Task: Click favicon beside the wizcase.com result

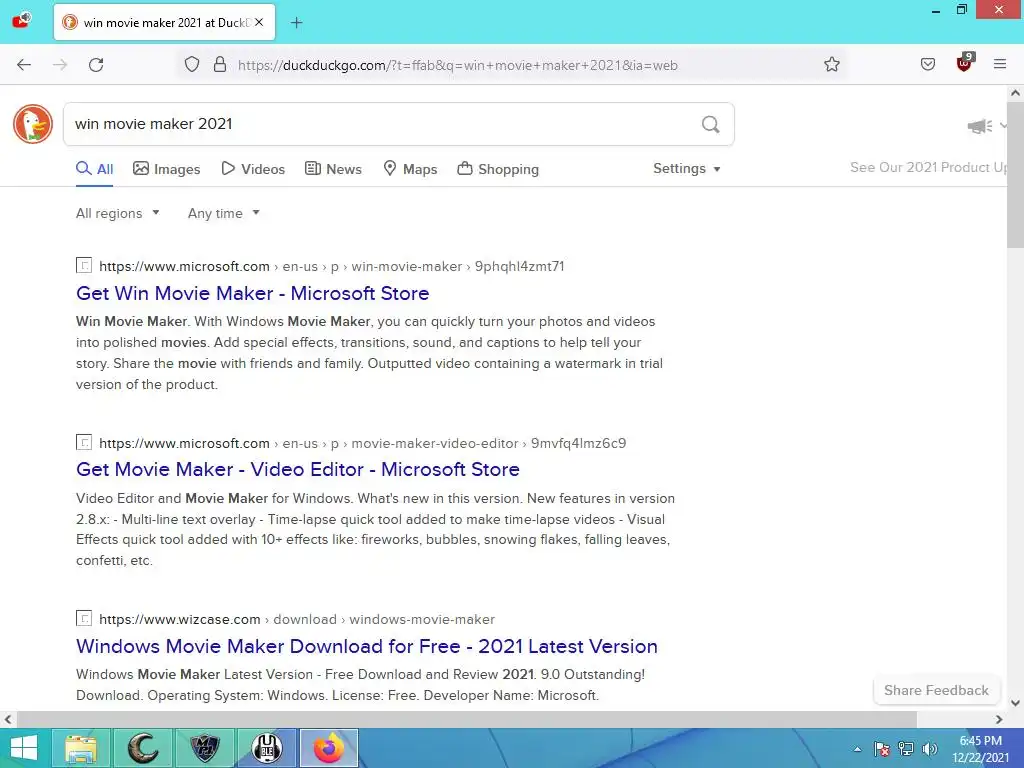Action: (x=84, y=618)
